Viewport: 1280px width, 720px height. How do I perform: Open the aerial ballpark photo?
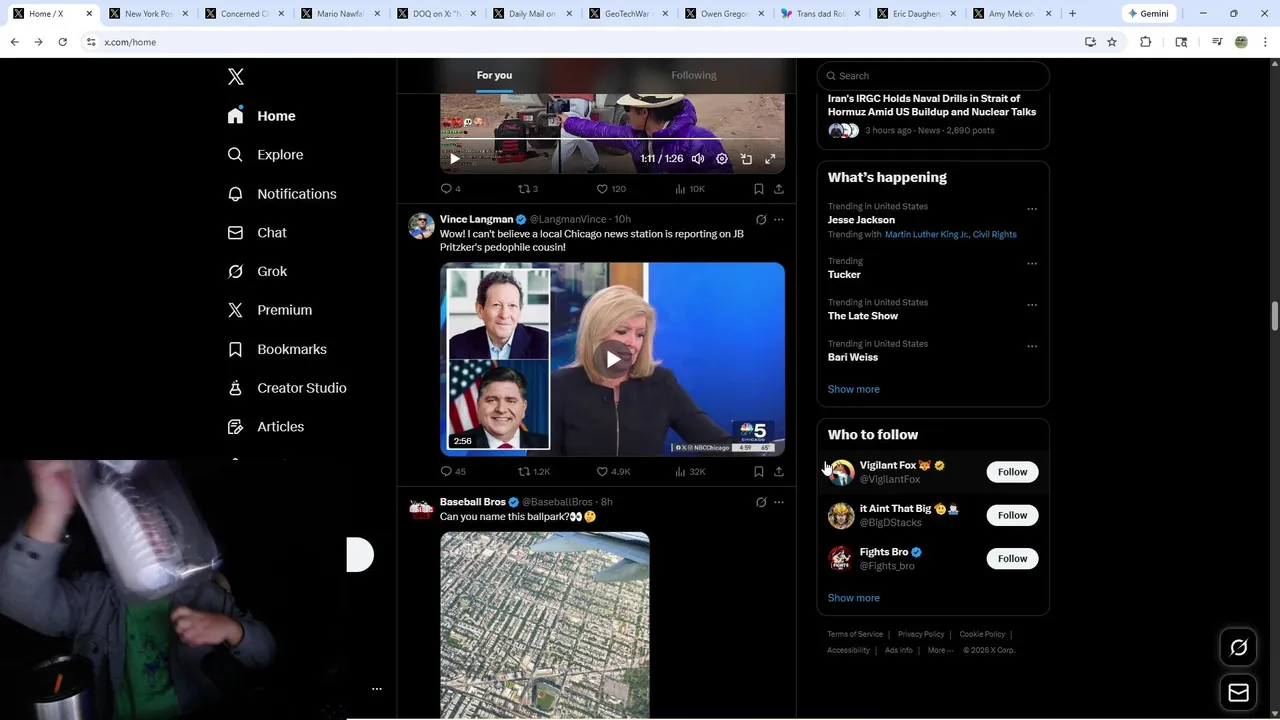point(545,625)
